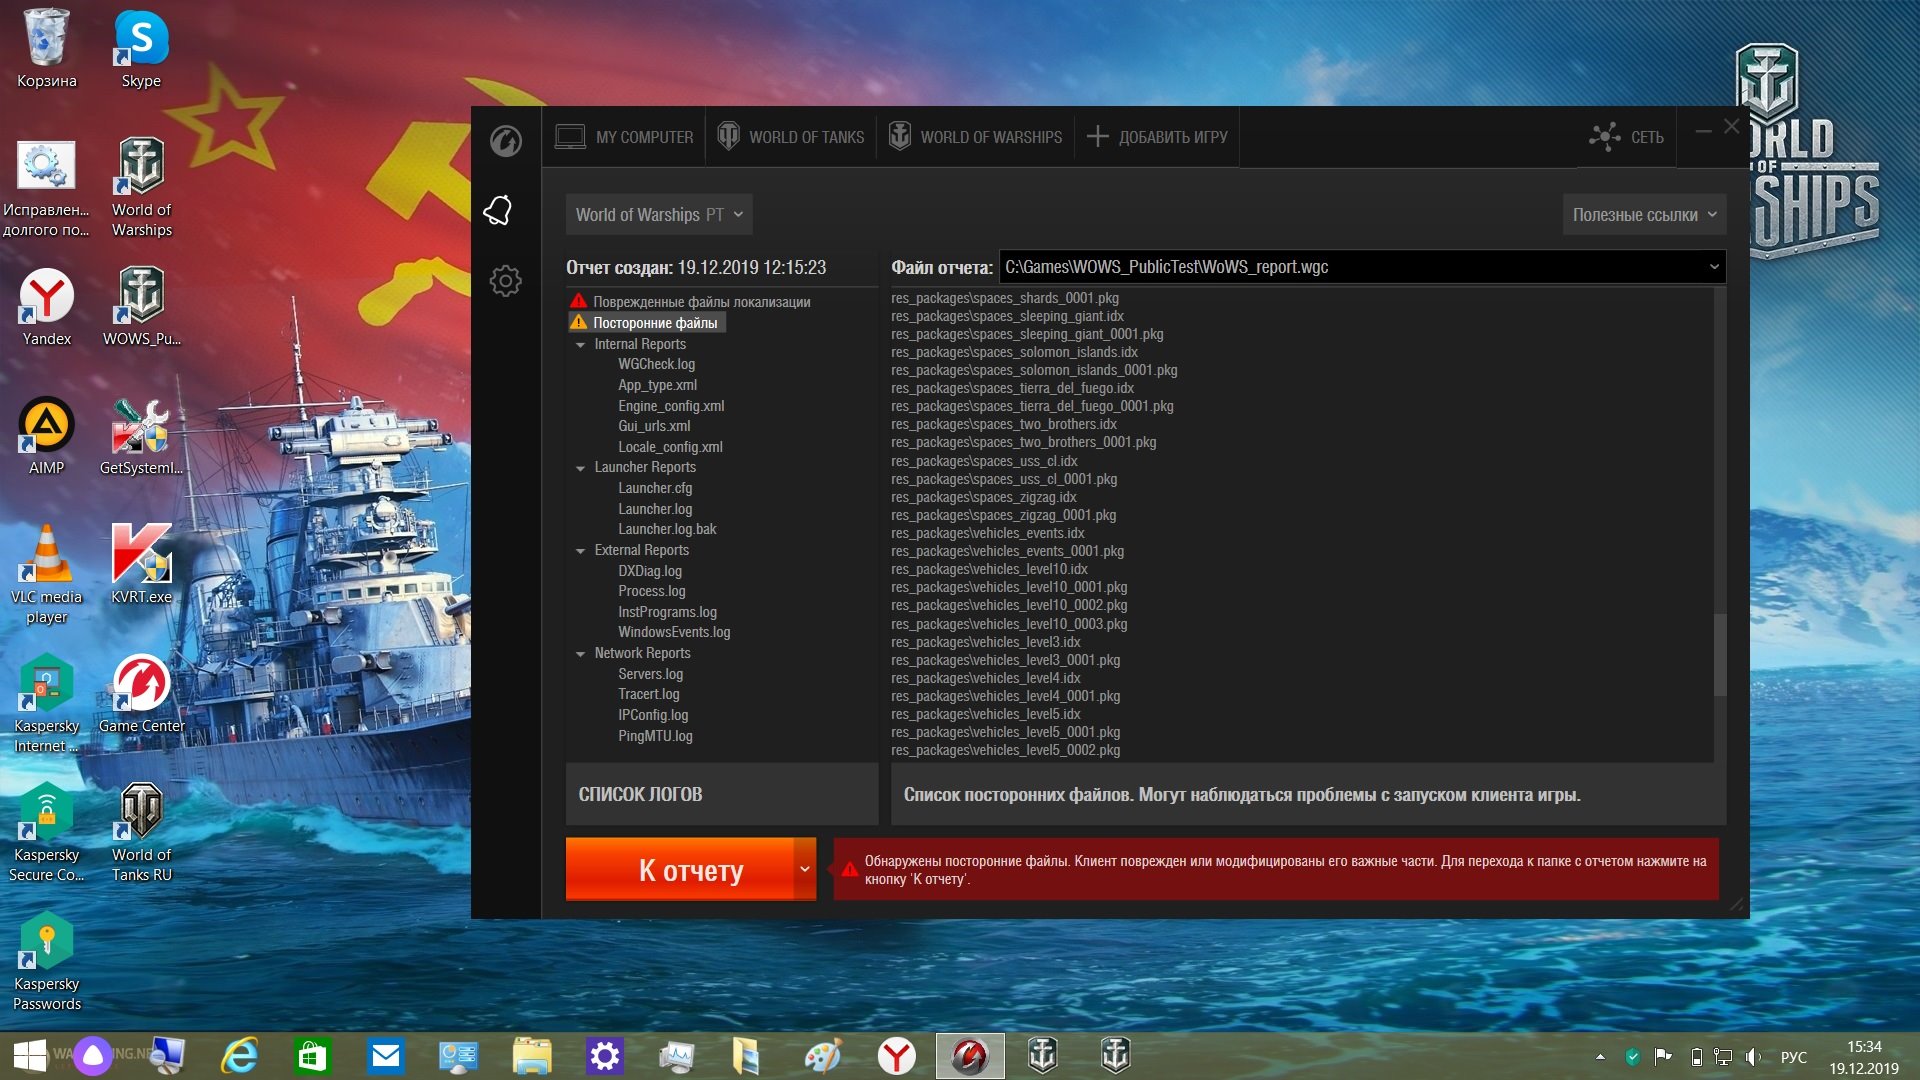Select line res_packages\vehicles_level10.idx
This screenshot has width=1920, height=1080.
click(989, 569)
